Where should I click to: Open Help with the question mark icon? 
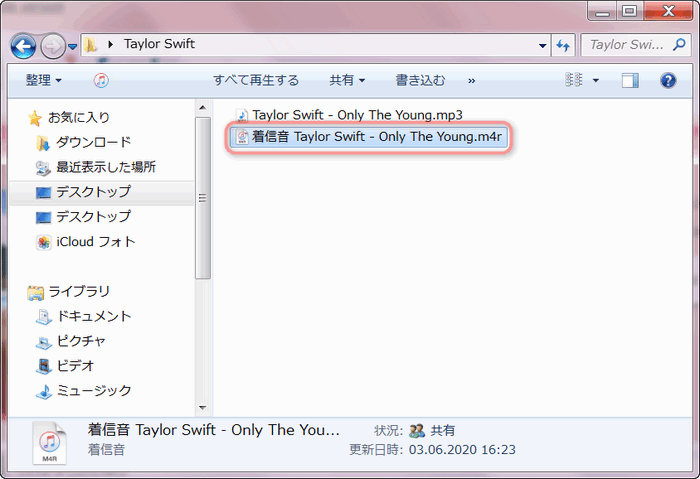pos(668,80)
